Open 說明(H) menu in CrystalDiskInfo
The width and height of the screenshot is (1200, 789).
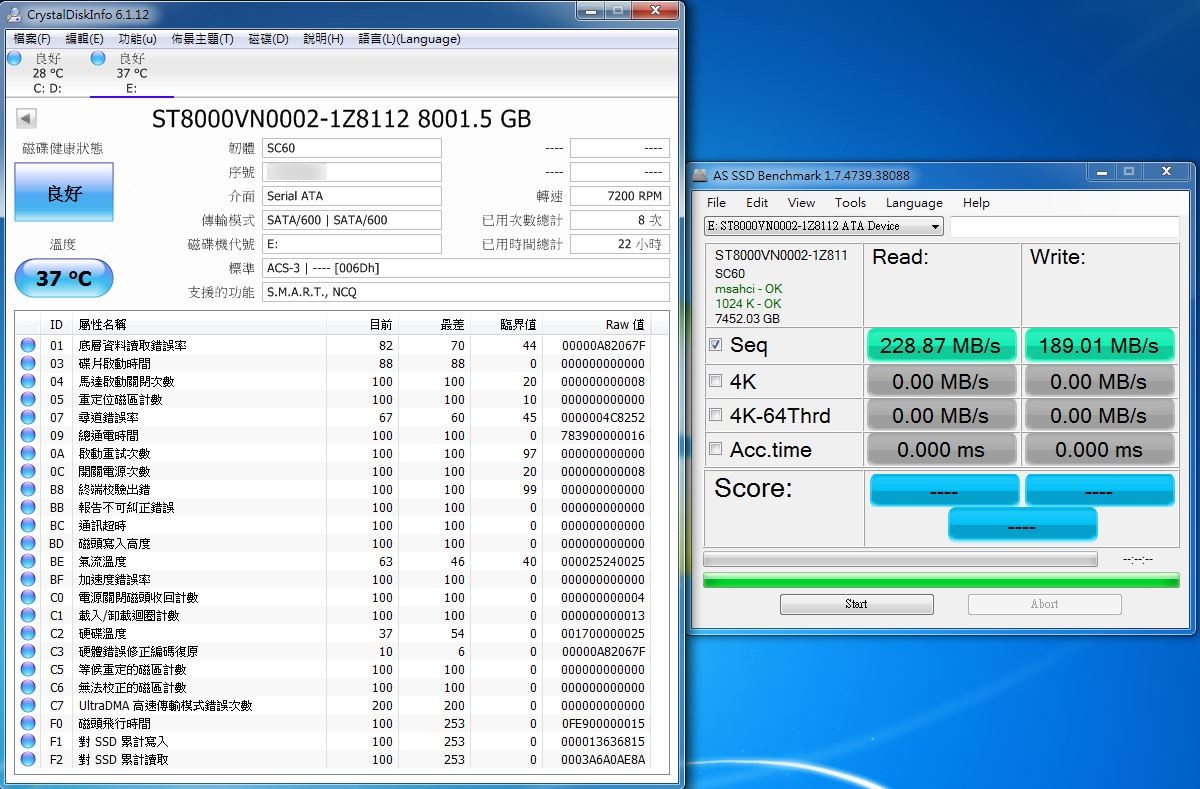pos(323,39)
